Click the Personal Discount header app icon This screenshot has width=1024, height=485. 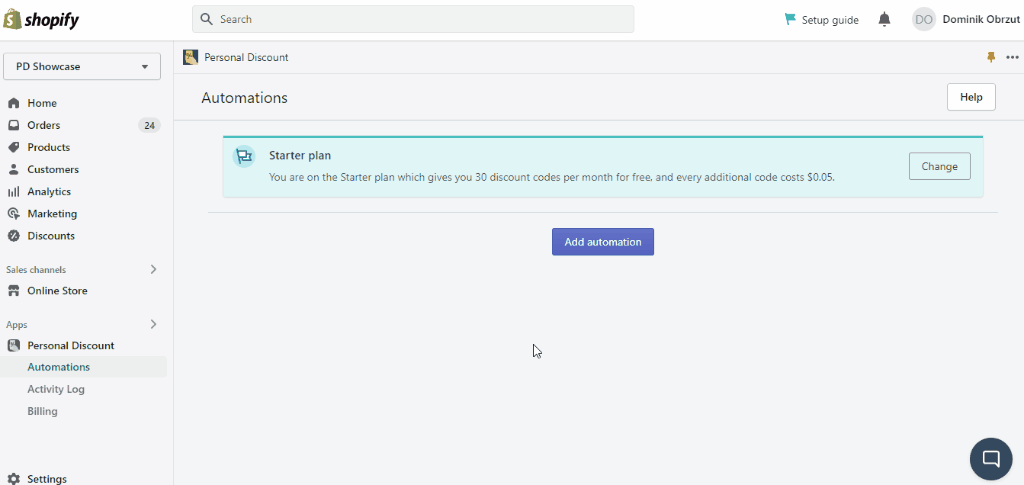191,57
